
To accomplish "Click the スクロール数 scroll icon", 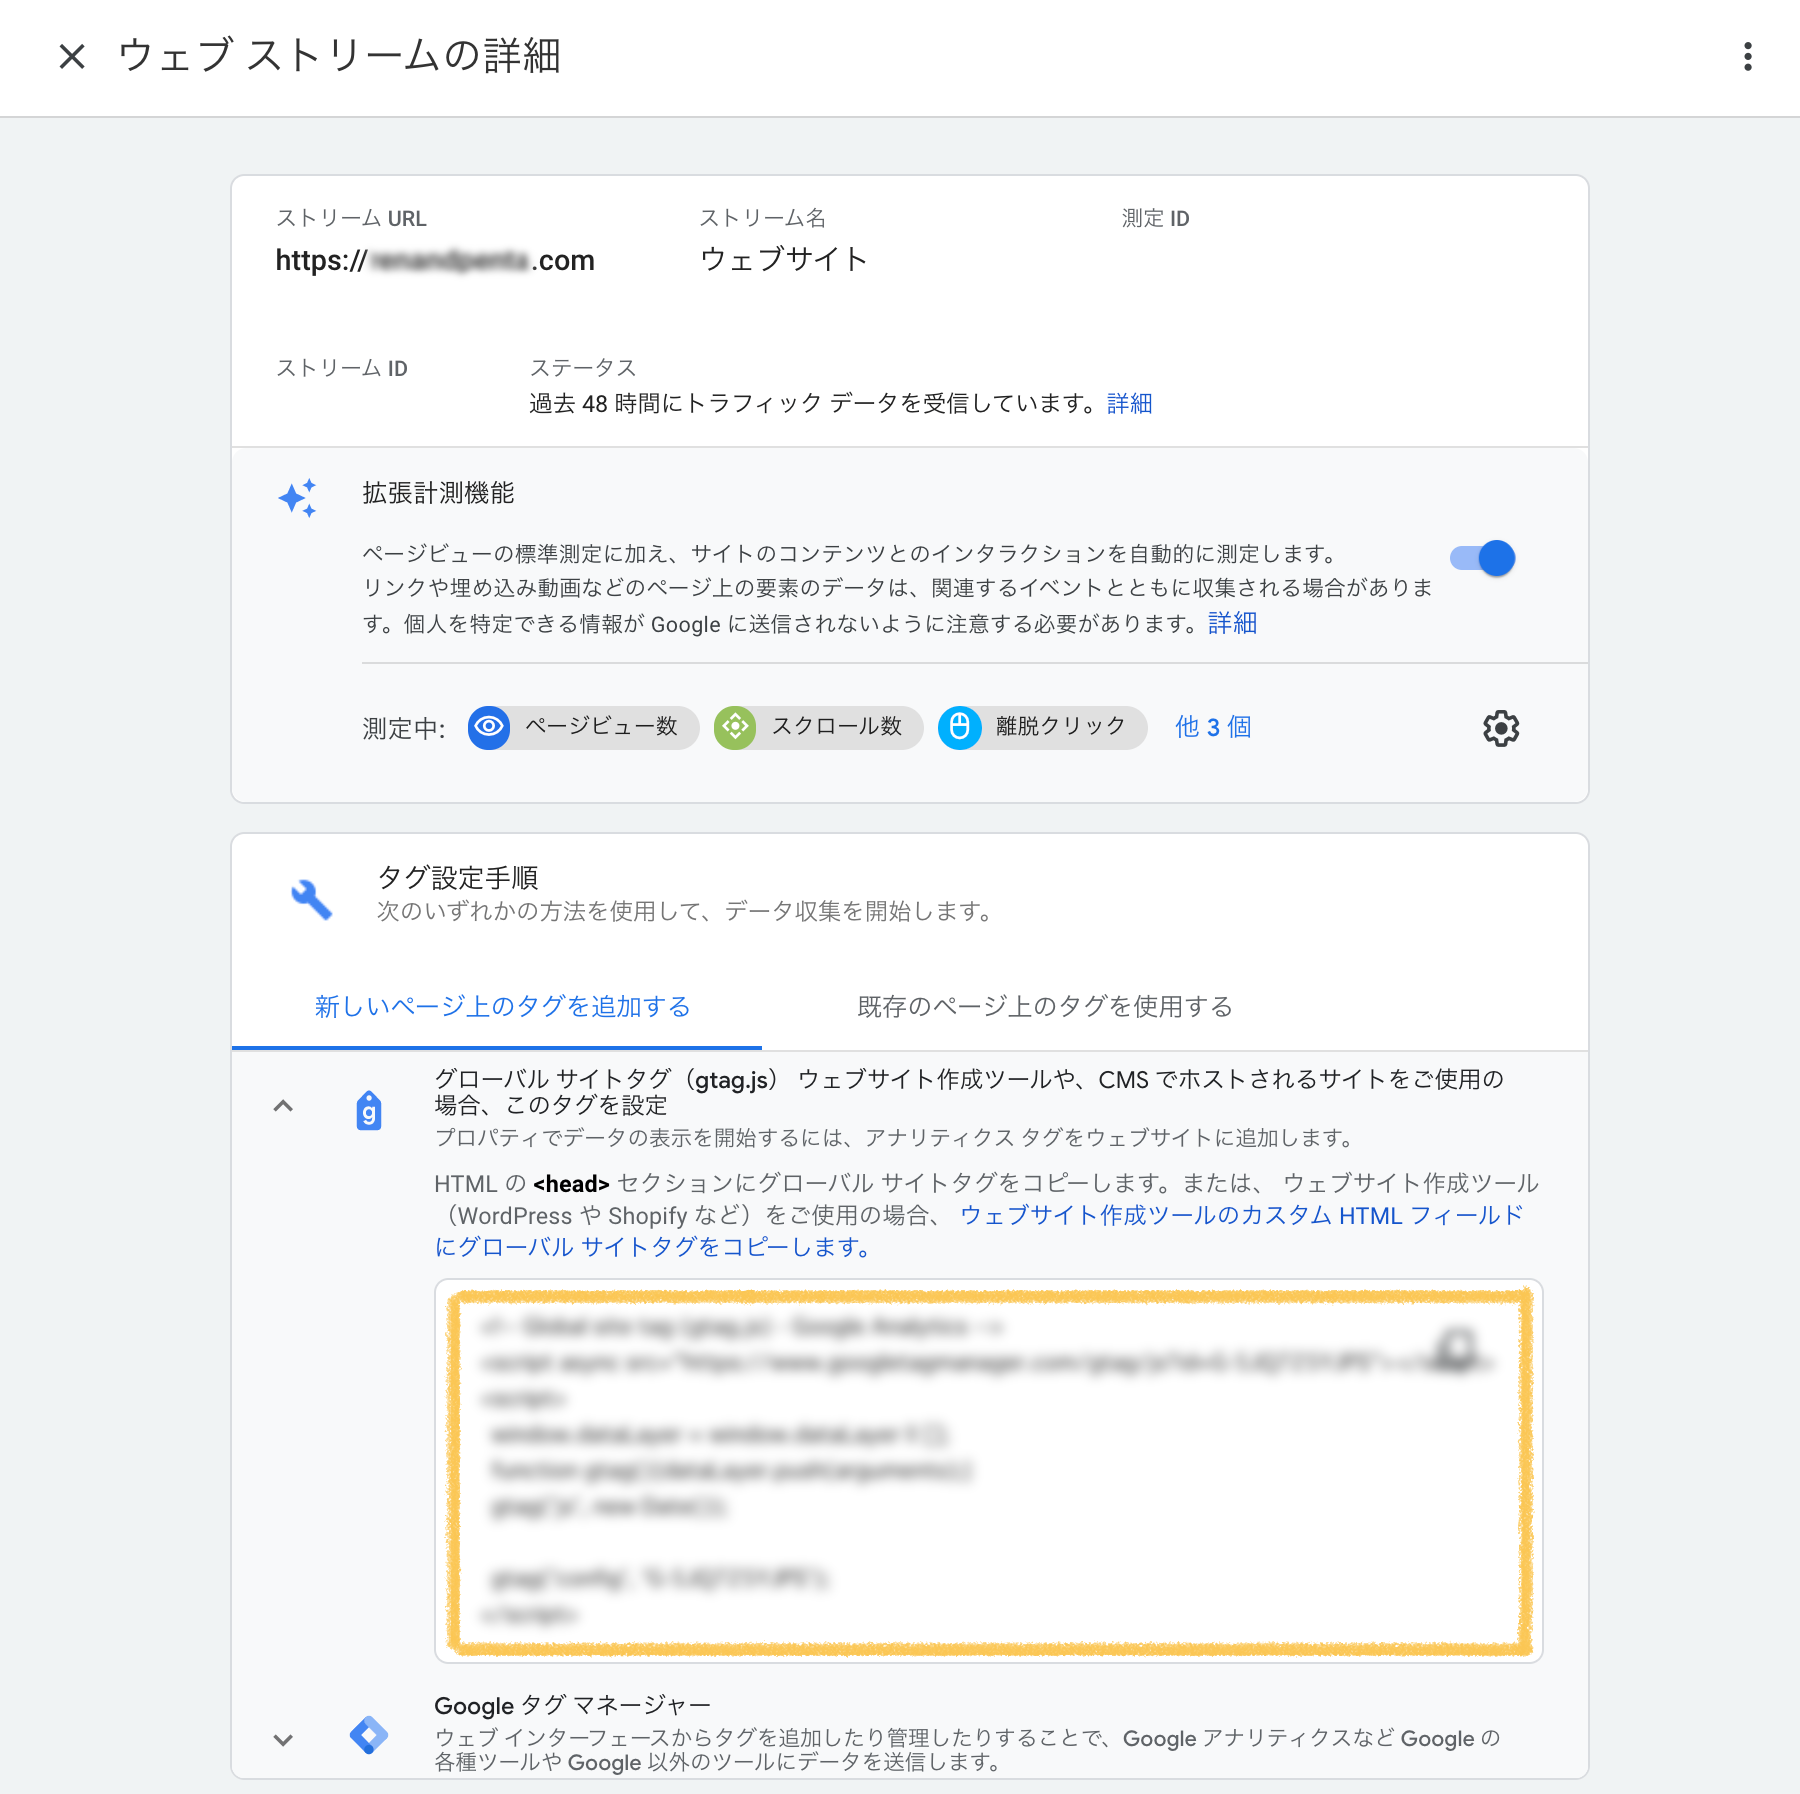I will coord(735,727).
